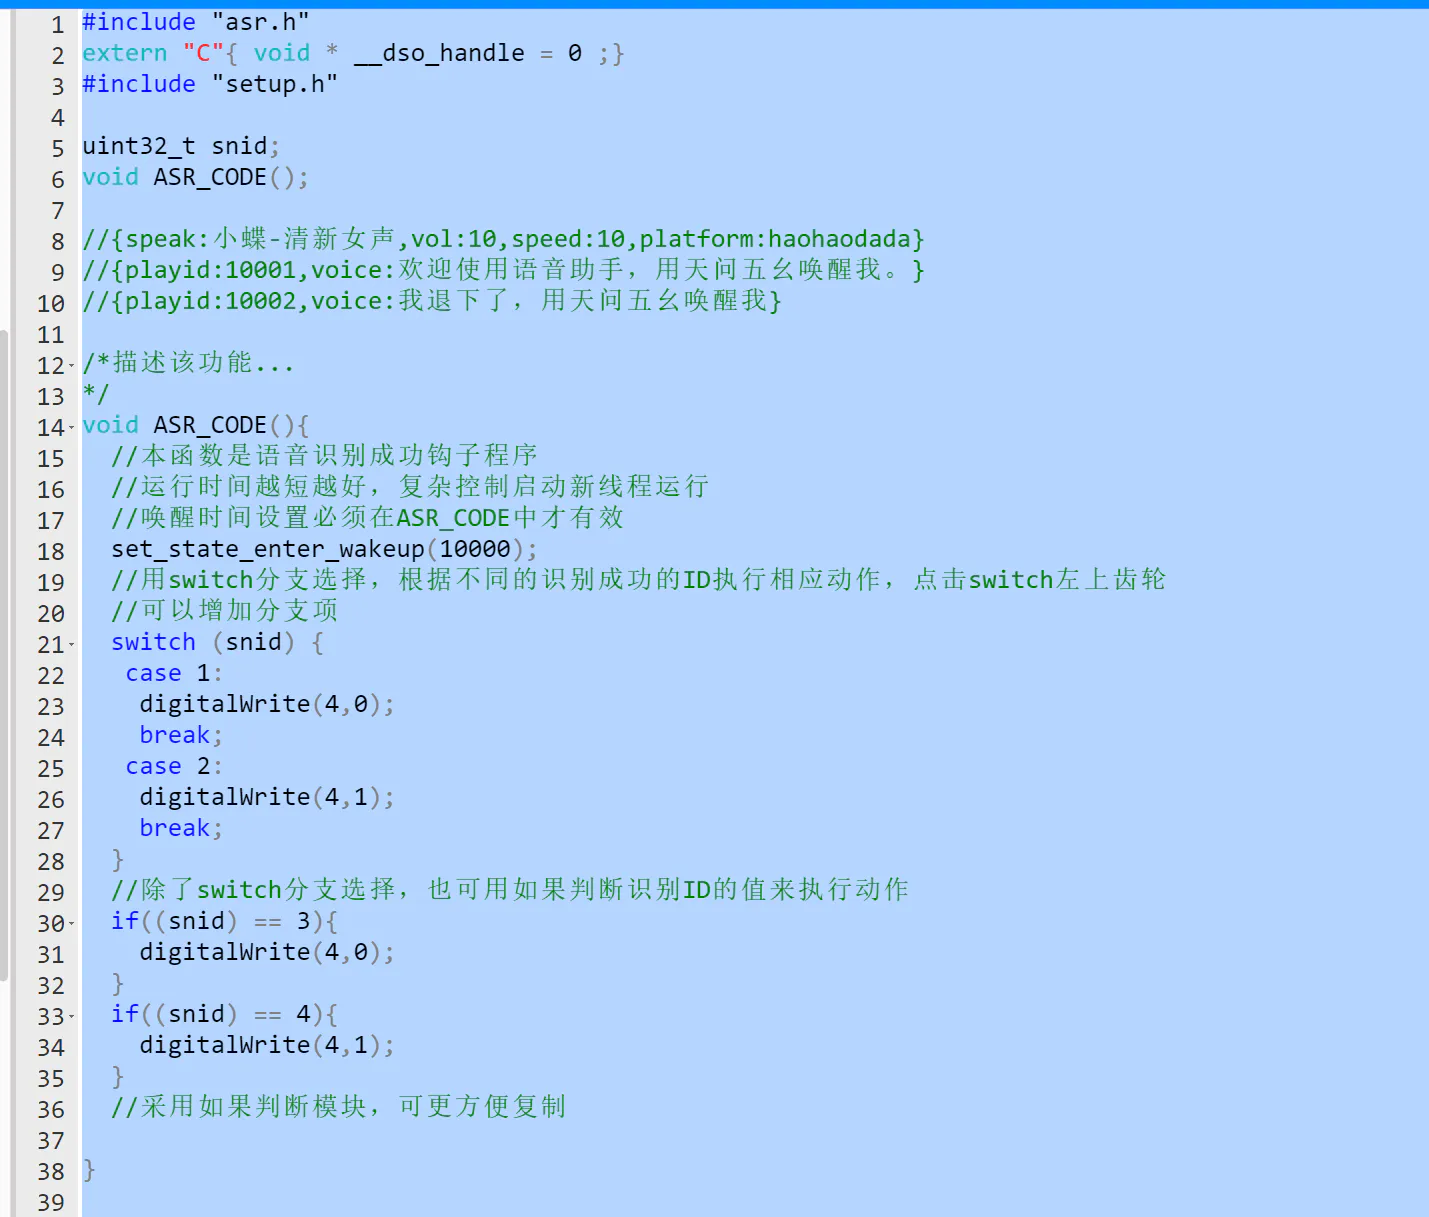Viewport: 1429px width, 1217px height.
Task: Click the comment 采用如果判断模块，可更方便复制
Action: [339, 1107]
